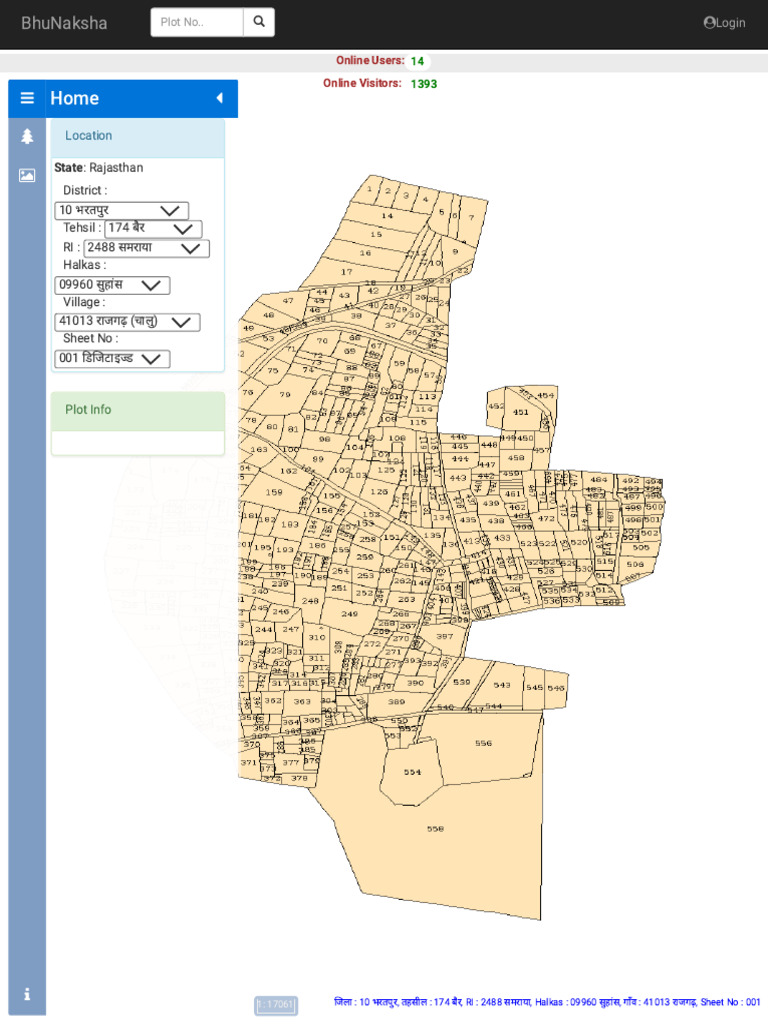Screen dimensions: 768x1024
Task: Open the Sheet No dropdown 001
Action: pos(112,359)
